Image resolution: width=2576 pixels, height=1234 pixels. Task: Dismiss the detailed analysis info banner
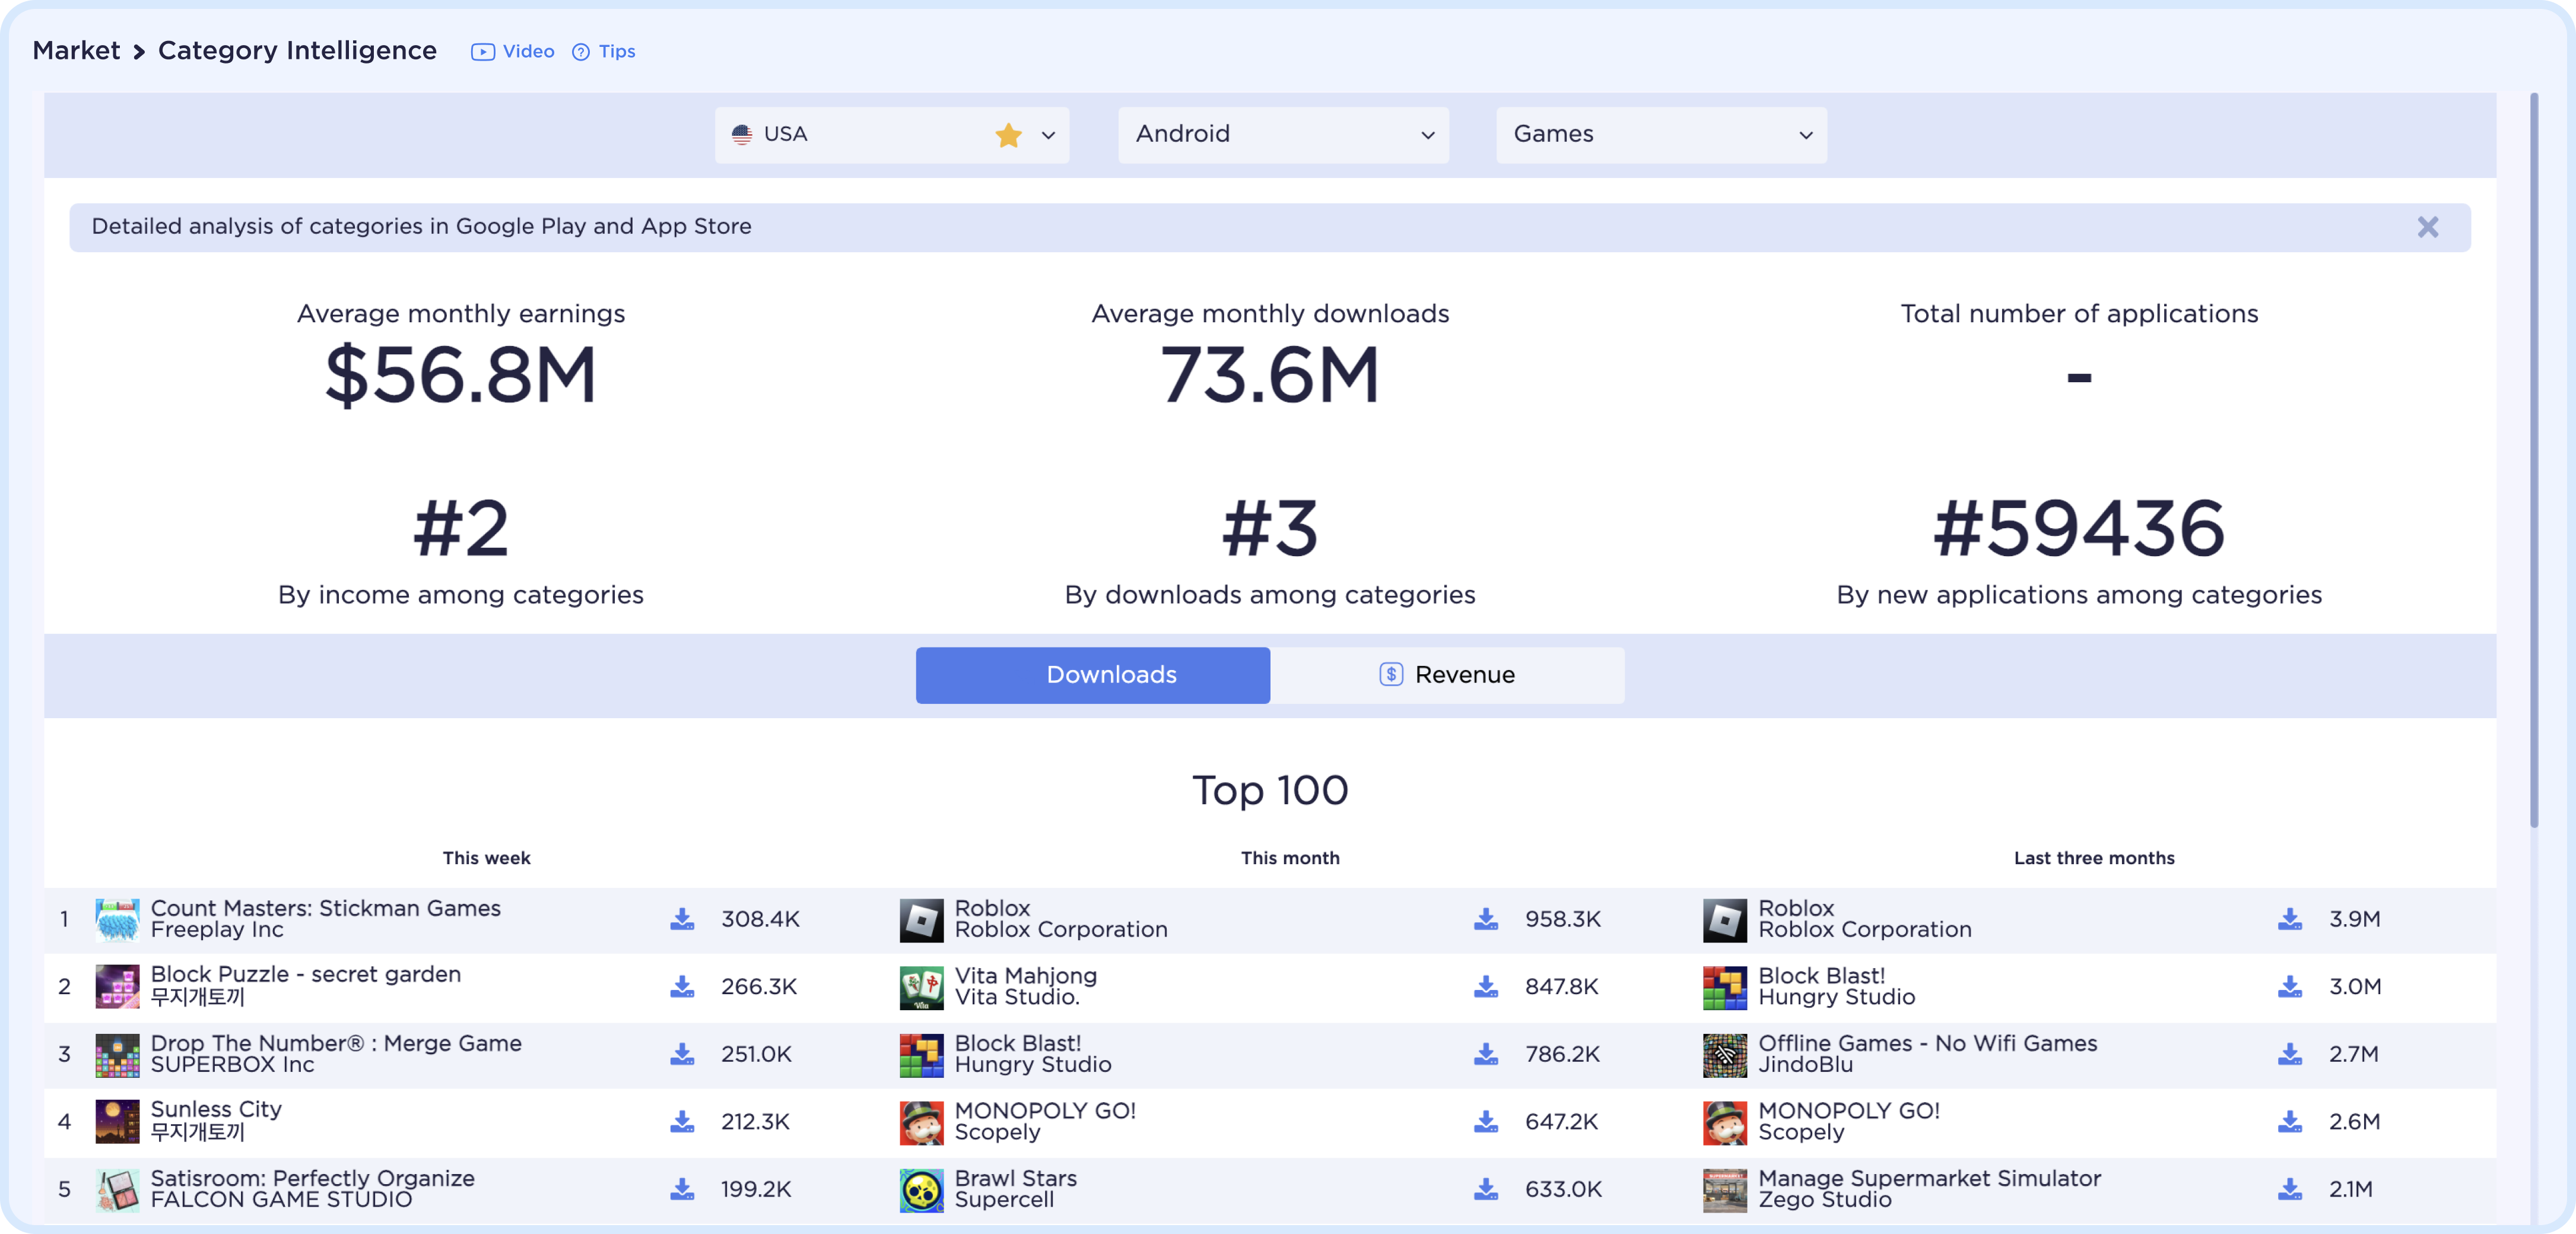pos(2427,227)
